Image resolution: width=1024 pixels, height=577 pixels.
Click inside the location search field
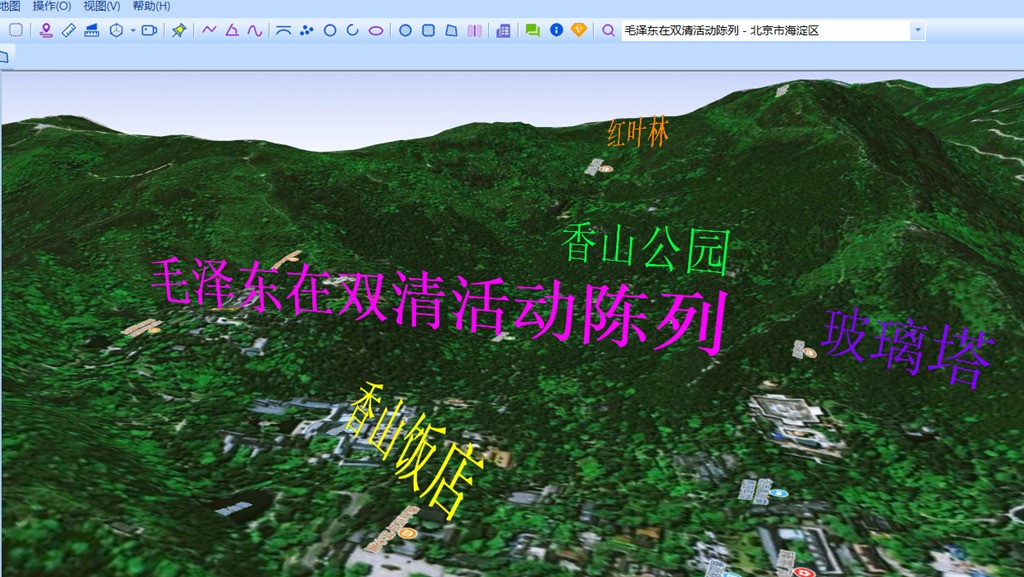[x=760, y=31]
